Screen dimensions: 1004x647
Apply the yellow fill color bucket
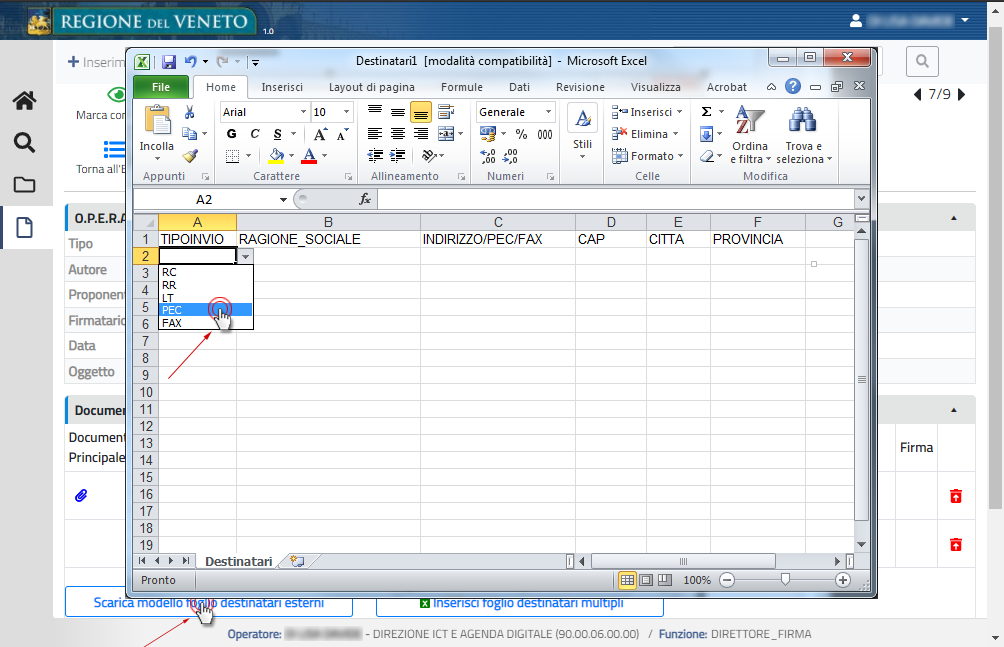(x=277, y=156)
